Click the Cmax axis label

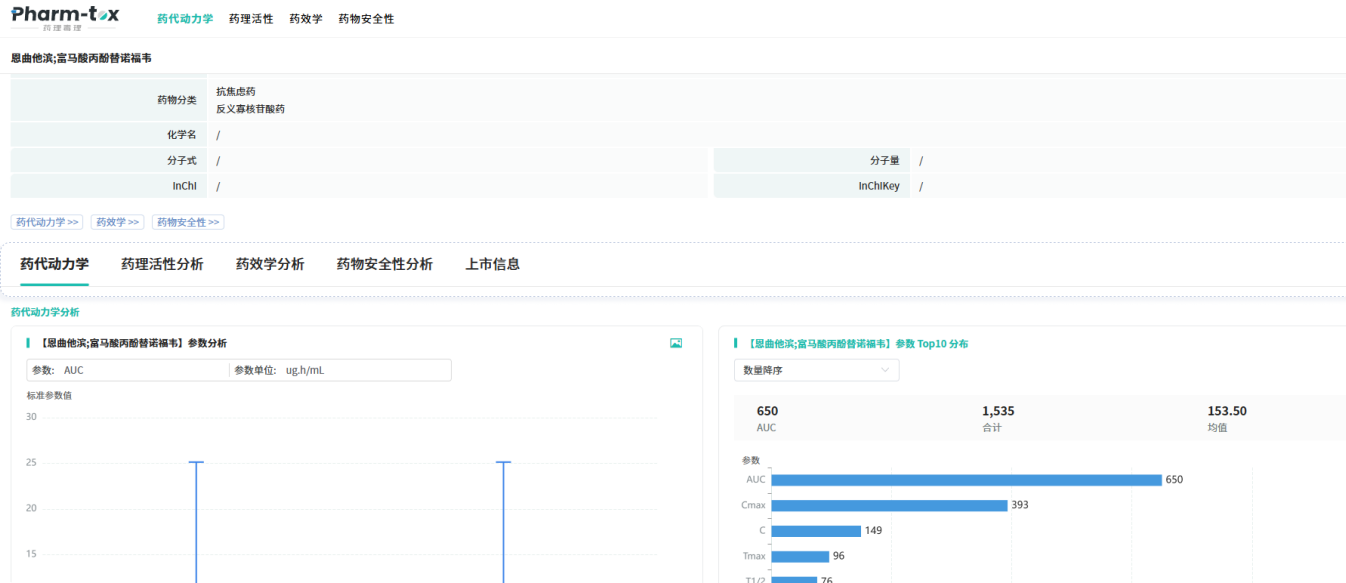[x=753, y=505]
